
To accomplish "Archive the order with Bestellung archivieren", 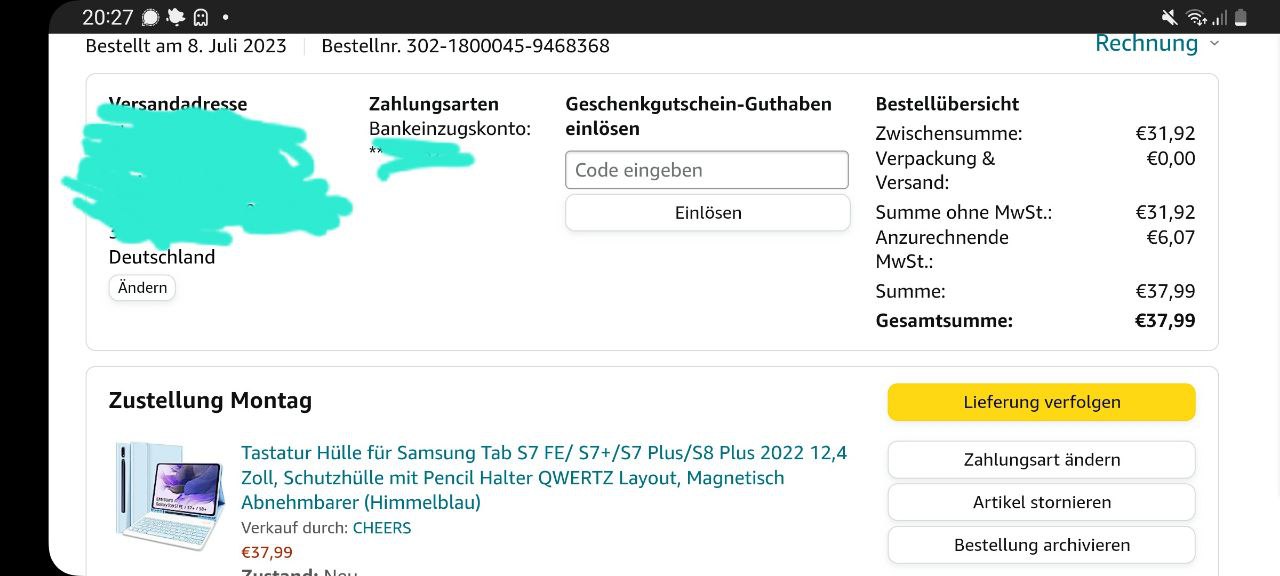I will point(1041,545).
